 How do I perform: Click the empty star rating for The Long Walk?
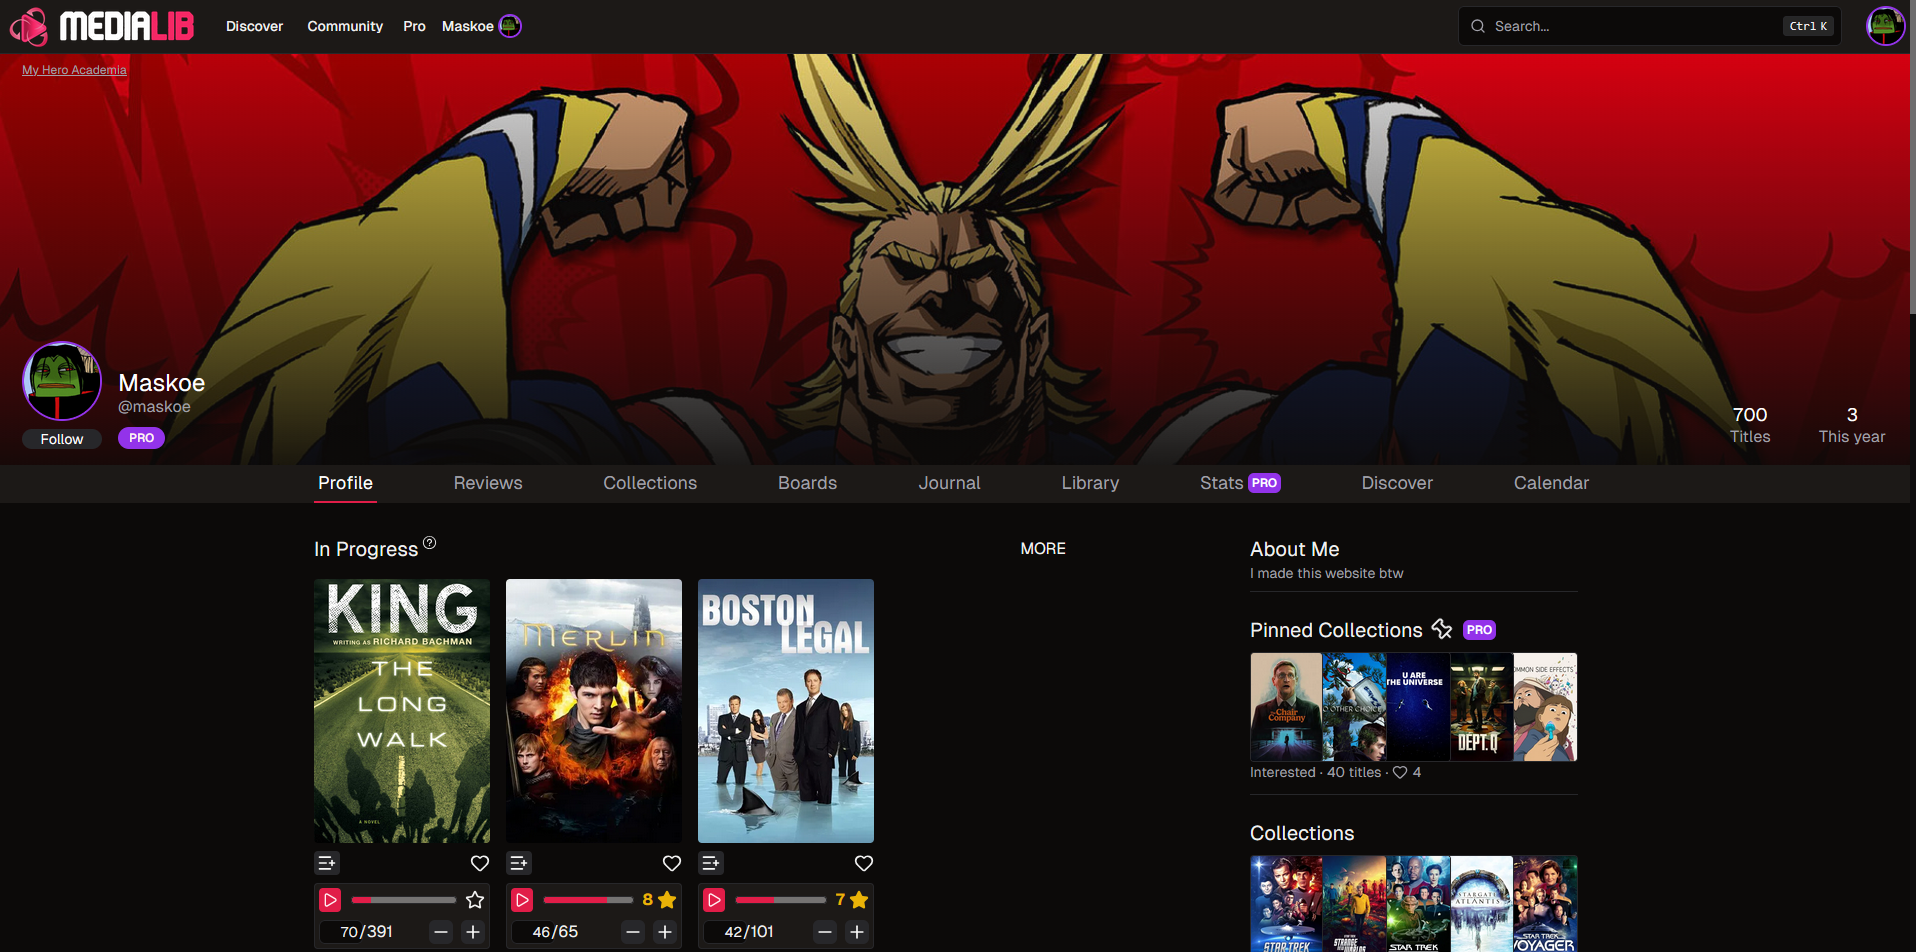point(475,900)
